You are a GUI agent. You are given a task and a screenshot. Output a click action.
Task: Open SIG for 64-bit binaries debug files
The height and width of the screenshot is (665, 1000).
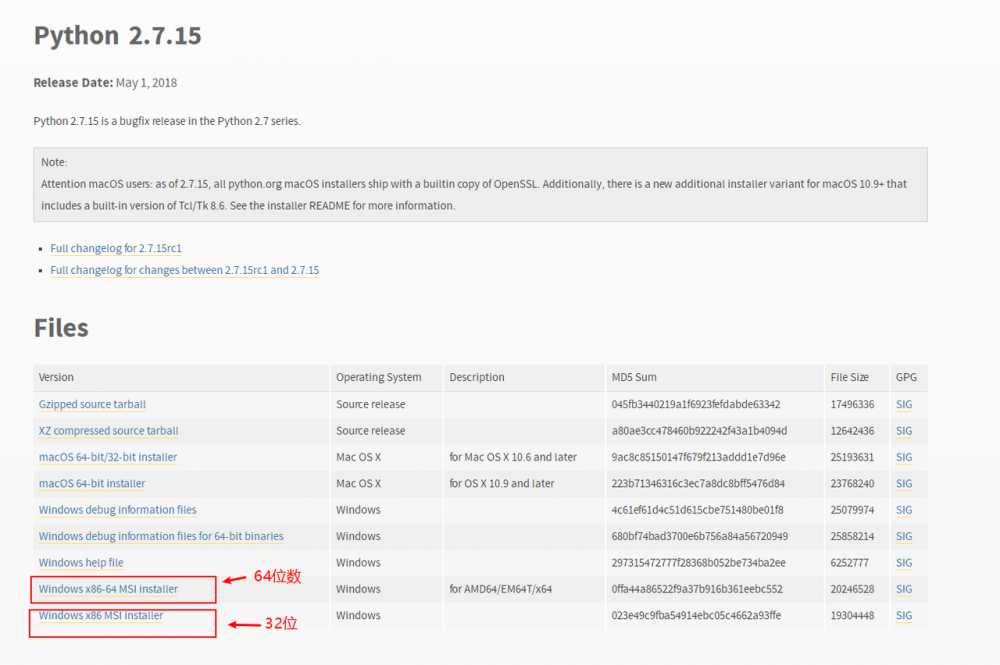coord(904,536)
